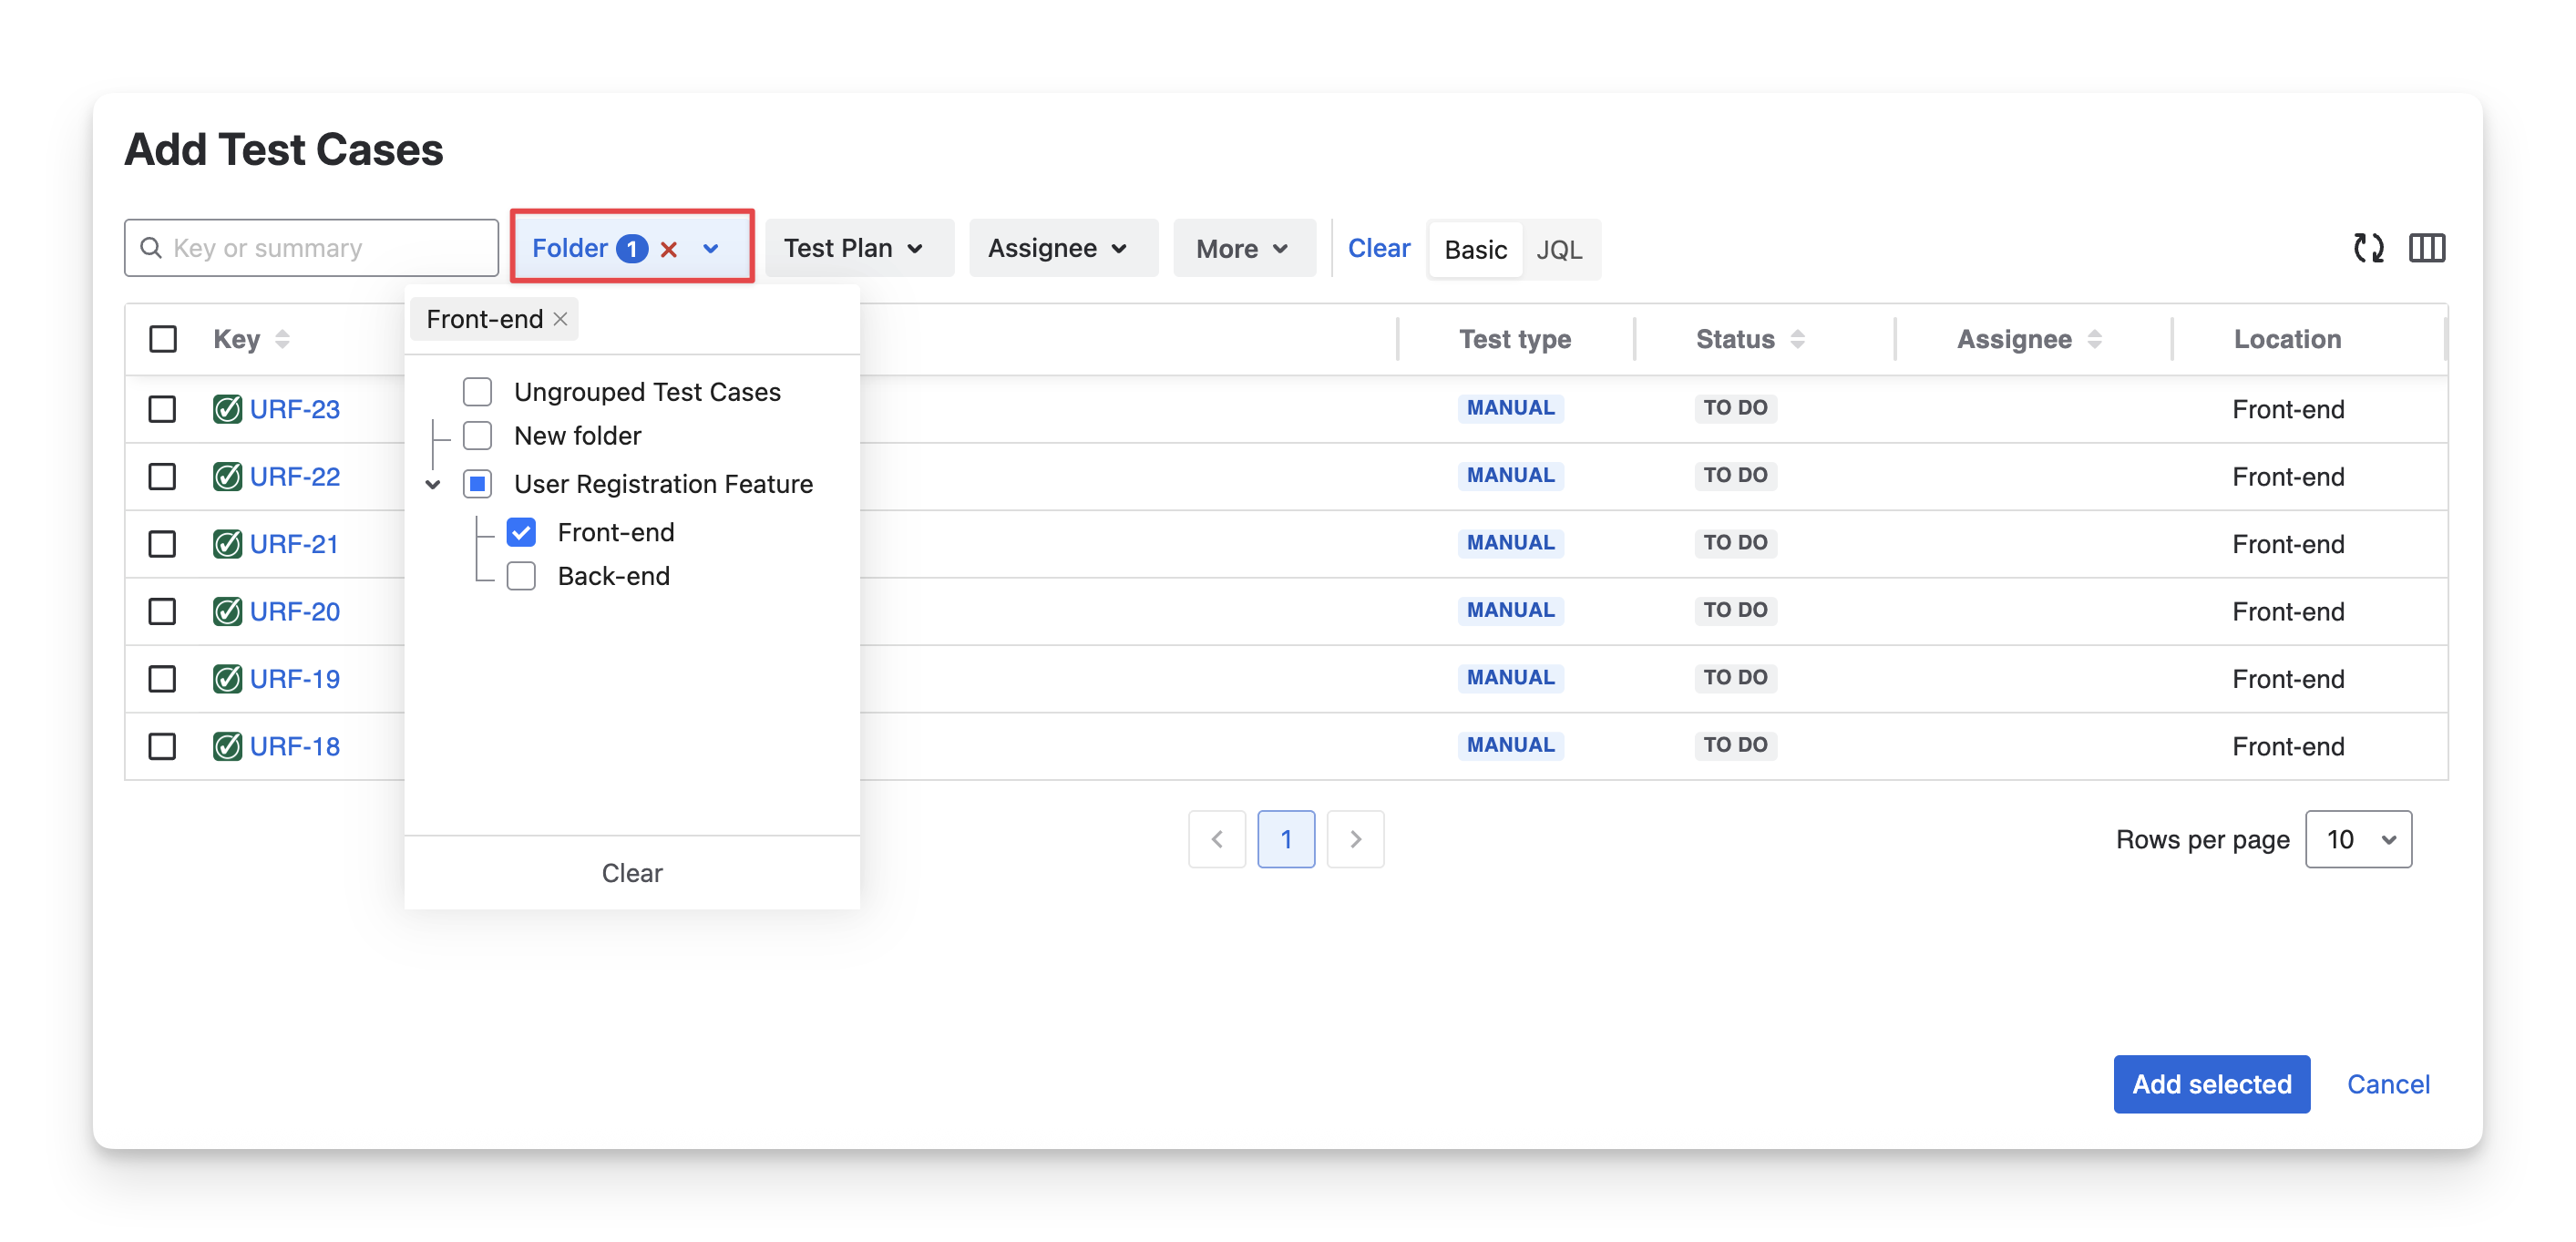Select all rows with header checkbox
2576x1242 pixels.
click(x=163, y=339)
